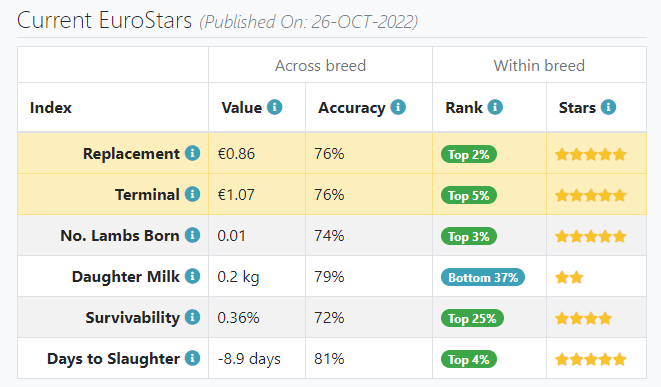
Task: Click the Current EuroStars heading
Action: coord(104,20)
